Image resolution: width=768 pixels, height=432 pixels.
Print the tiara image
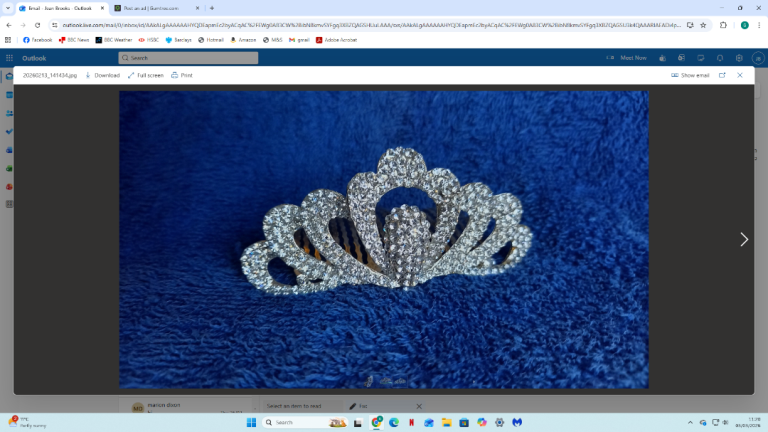click(x=182, y=75)
